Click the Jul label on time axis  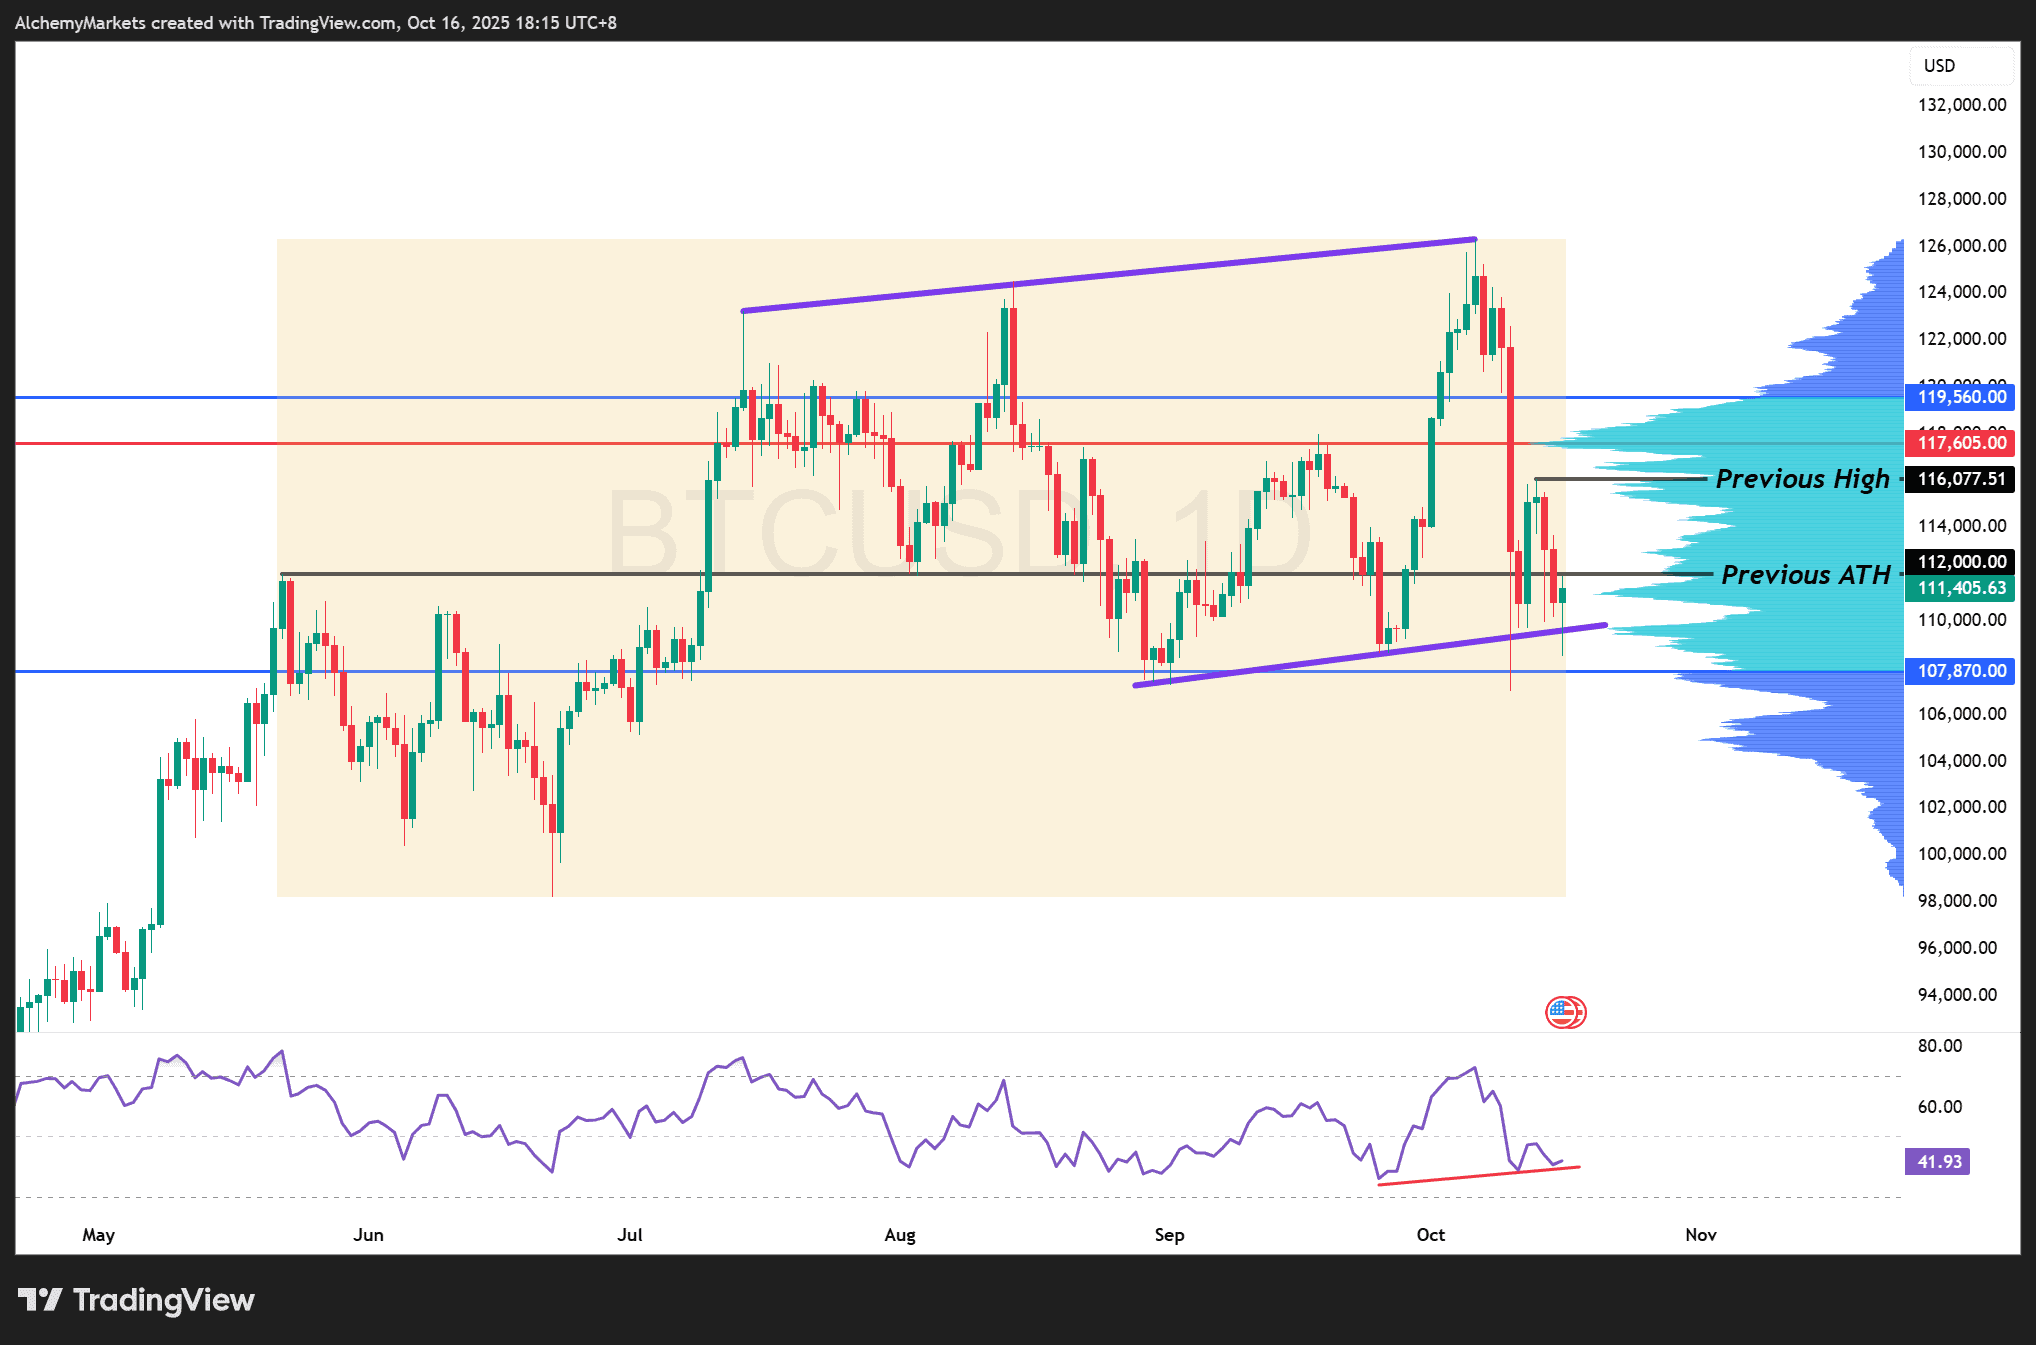[x=630, y=1235]
